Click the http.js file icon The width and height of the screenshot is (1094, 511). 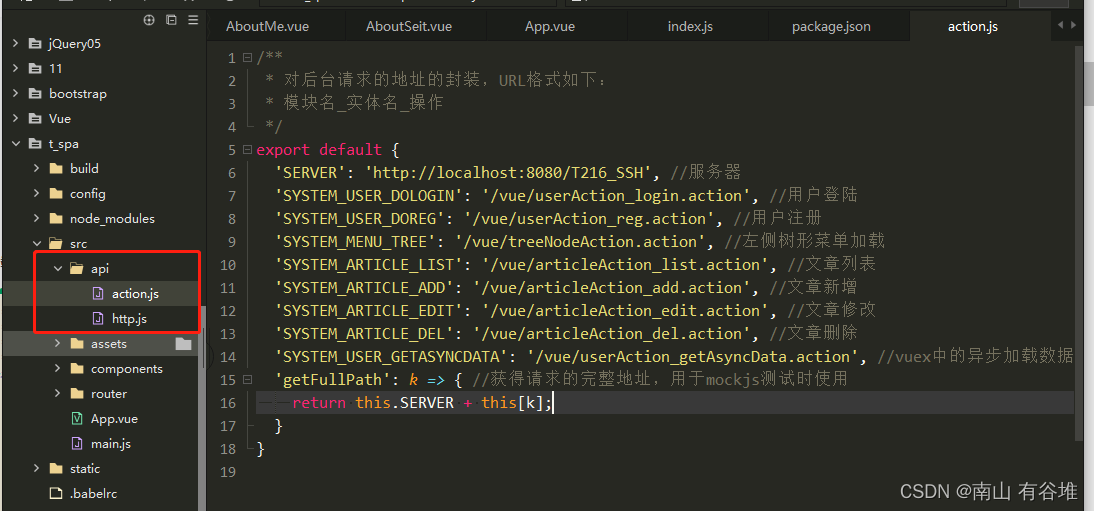pos(98,319)
